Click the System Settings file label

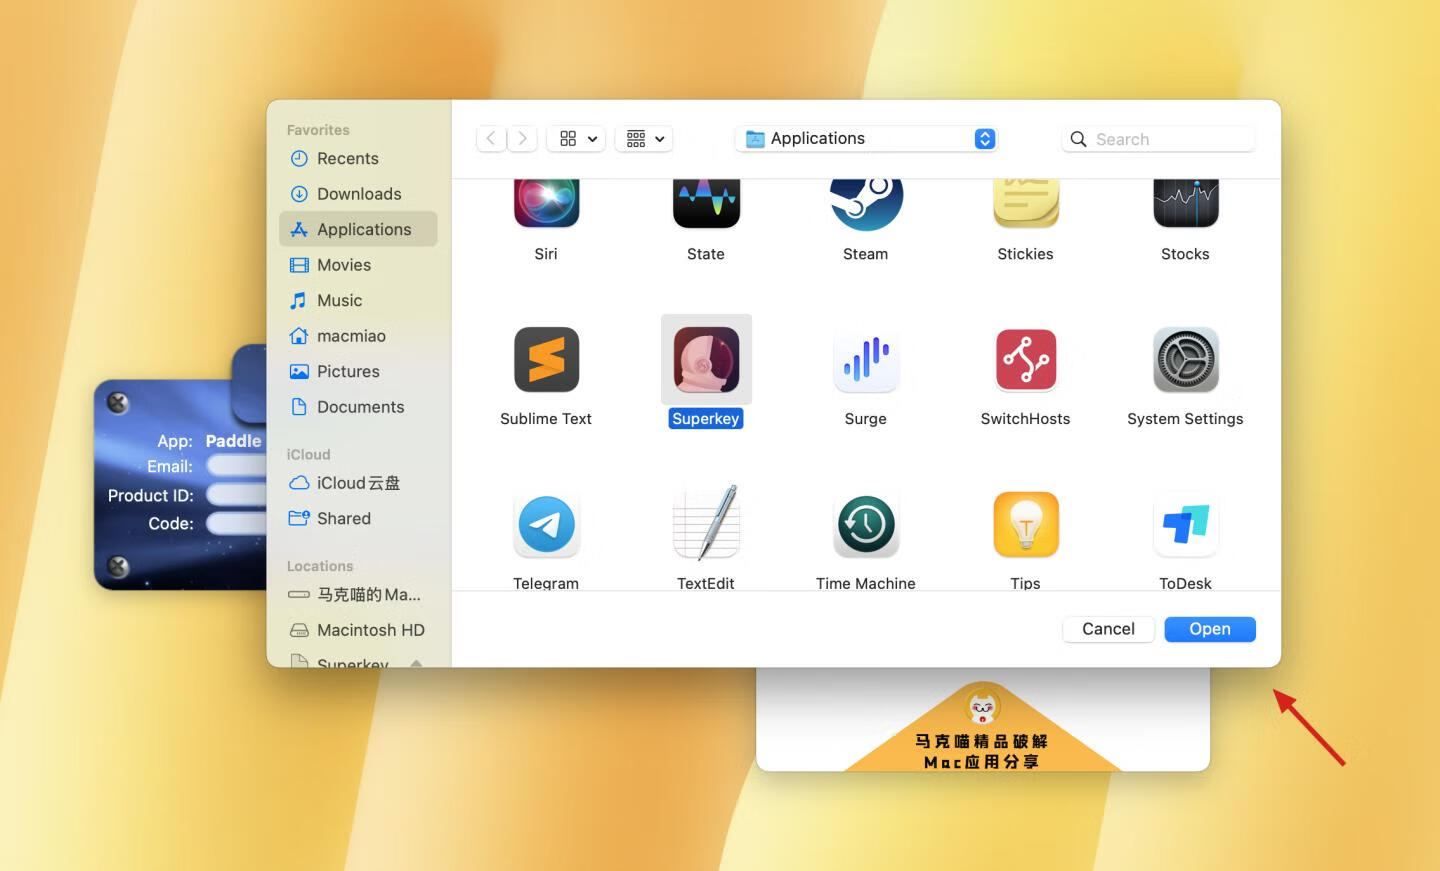tap(1185, 419)
